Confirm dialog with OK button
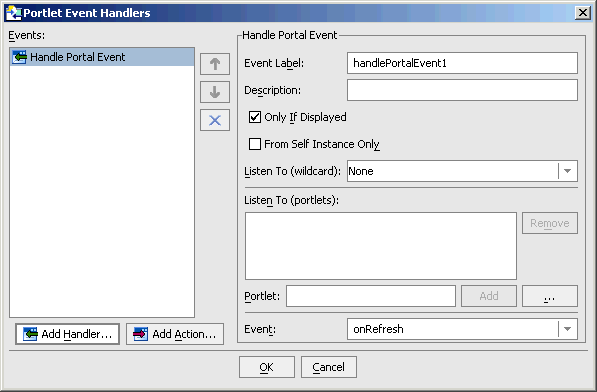This screenshot has height=392, width=597. (267, 367)
